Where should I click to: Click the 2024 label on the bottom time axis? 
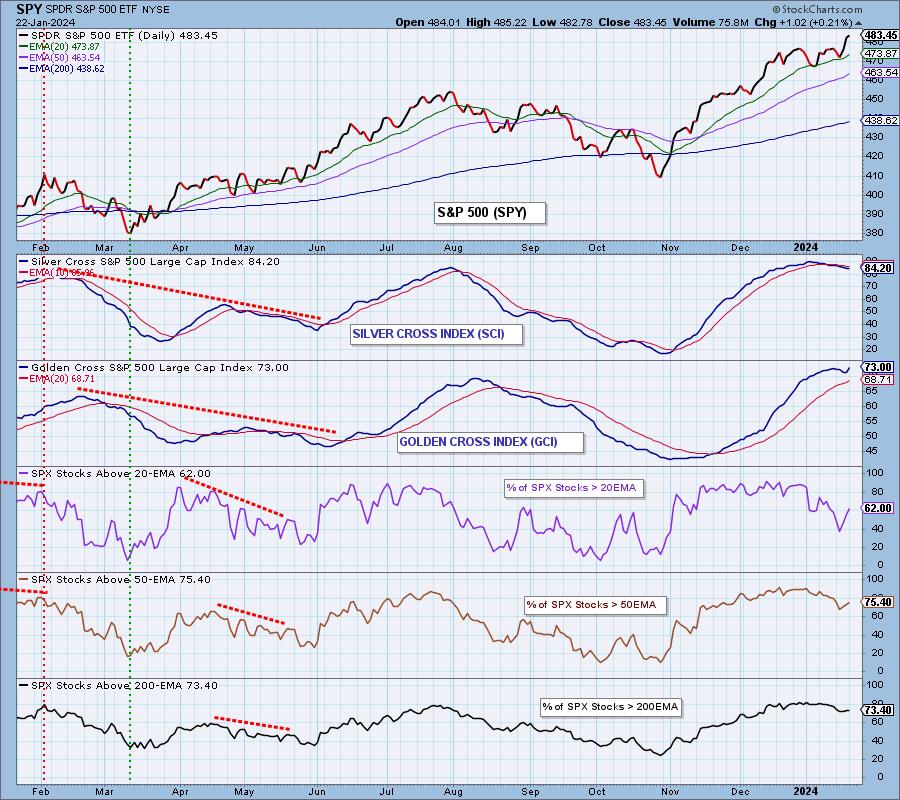click(806, 791)
